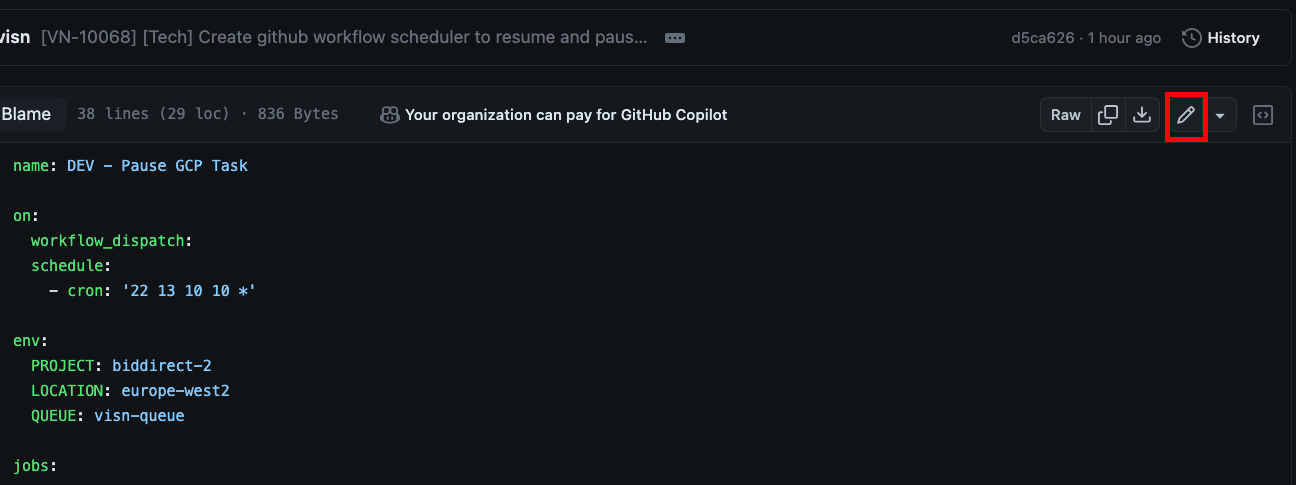Open commit d5ca626 link
Viewport: 1296px width, 485px height.
pos(1043,38)
